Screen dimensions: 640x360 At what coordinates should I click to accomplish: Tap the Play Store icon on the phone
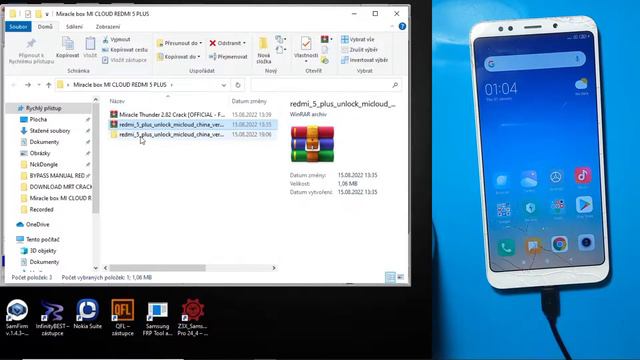pos(584,204)
